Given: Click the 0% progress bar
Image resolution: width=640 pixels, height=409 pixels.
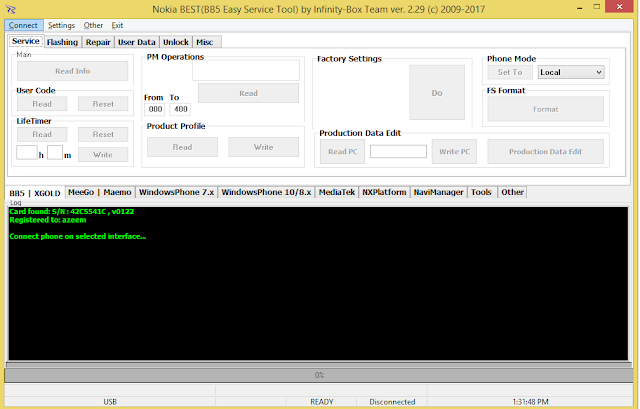Looking at the screenshot, I should point(319,375).
